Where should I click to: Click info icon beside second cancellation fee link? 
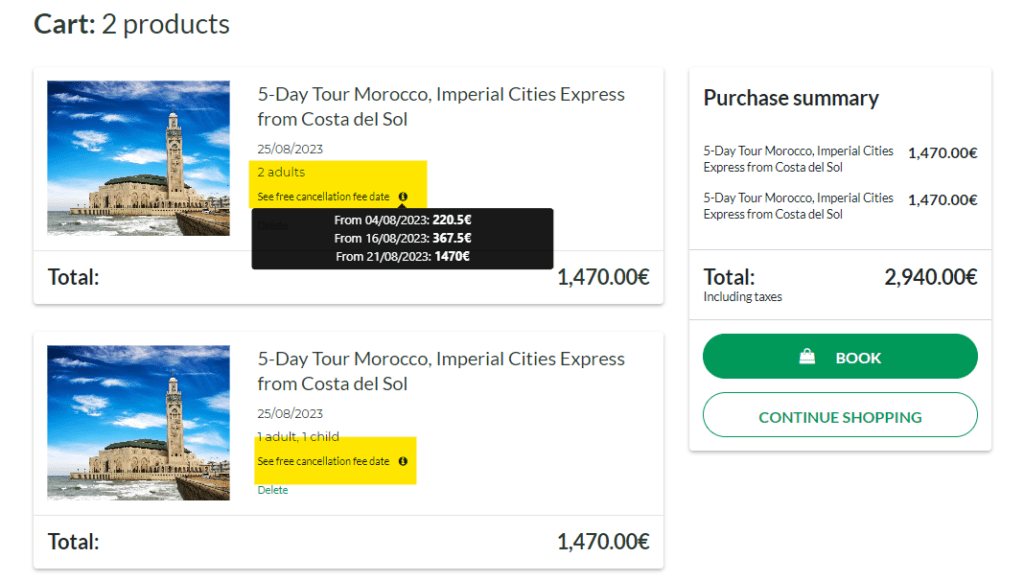pyautogui.click(x=403, y=461)
